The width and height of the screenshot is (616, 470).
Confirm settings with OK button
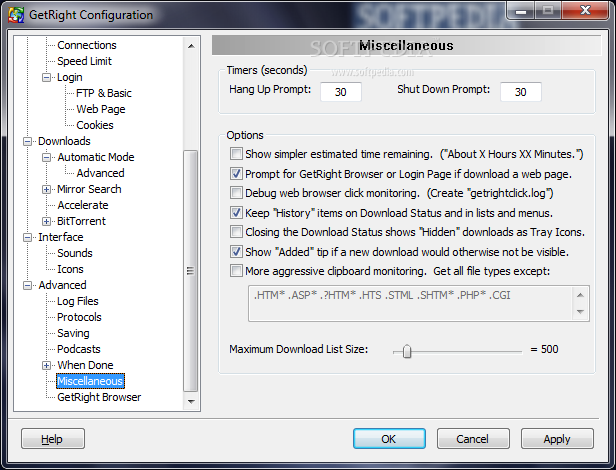389,439
